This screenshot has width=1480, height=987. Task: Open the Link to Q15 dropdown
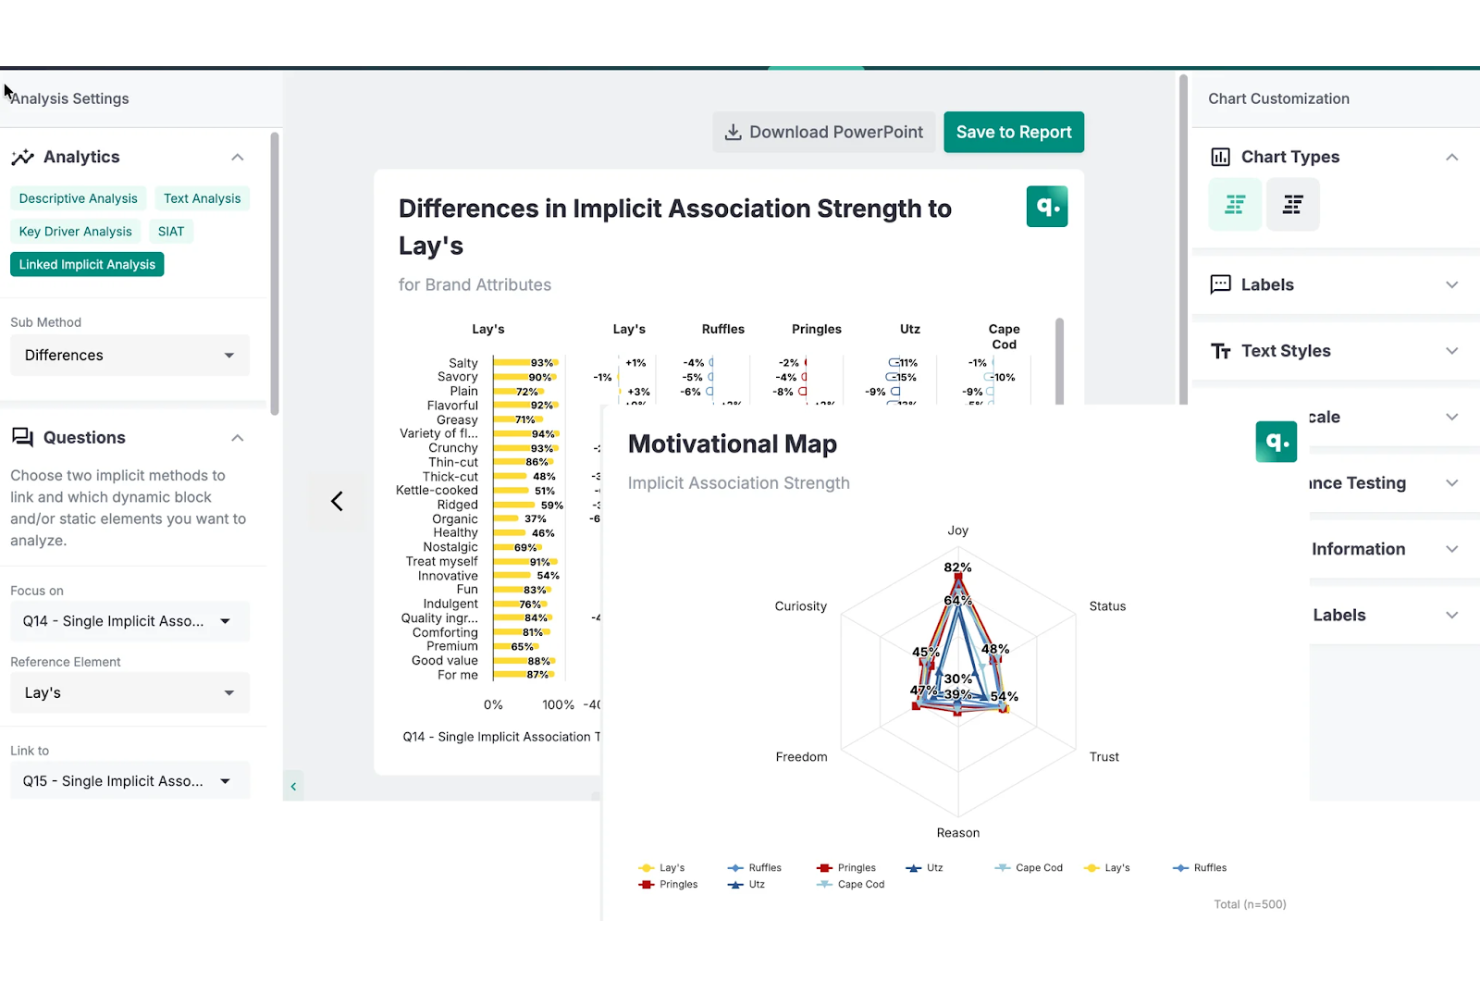(x=130, y=781)
